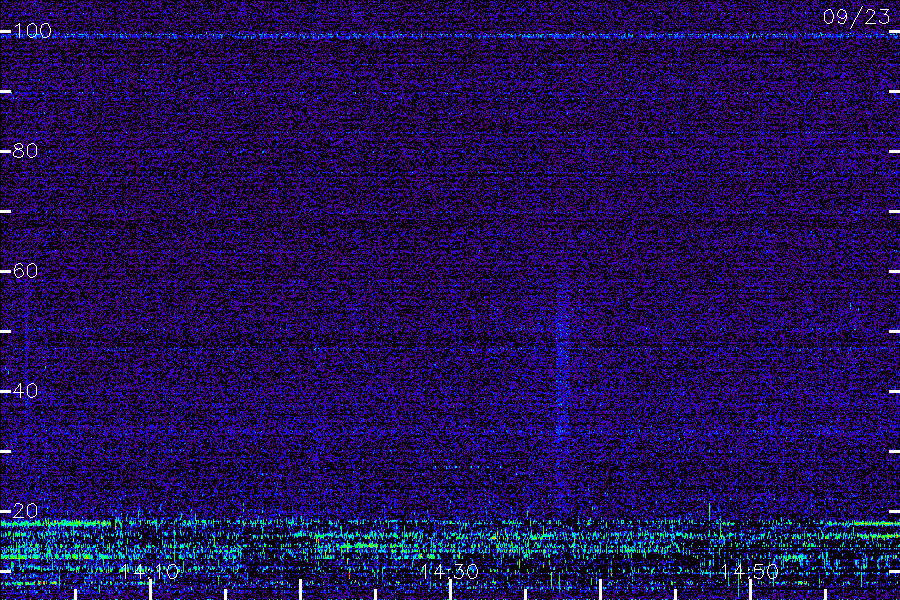Viewport: 900px width, 600px height.
Task: Click the 09/23 date label
Action: tap(856, 17)
